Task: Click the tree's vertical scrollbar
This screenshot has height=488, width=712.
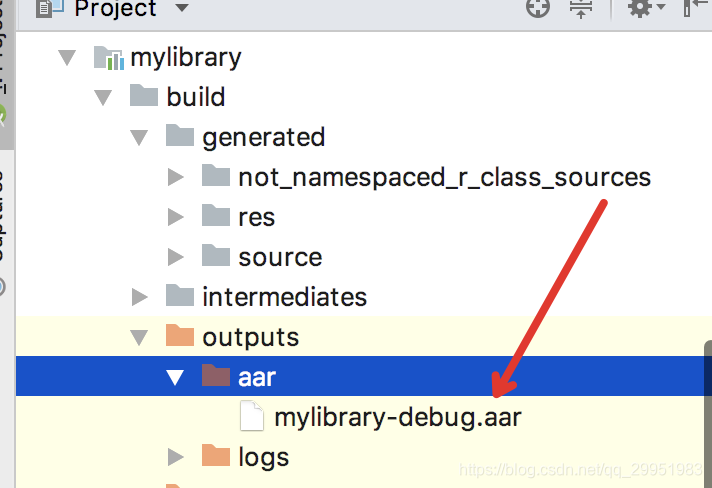Action: pos(708,413)
